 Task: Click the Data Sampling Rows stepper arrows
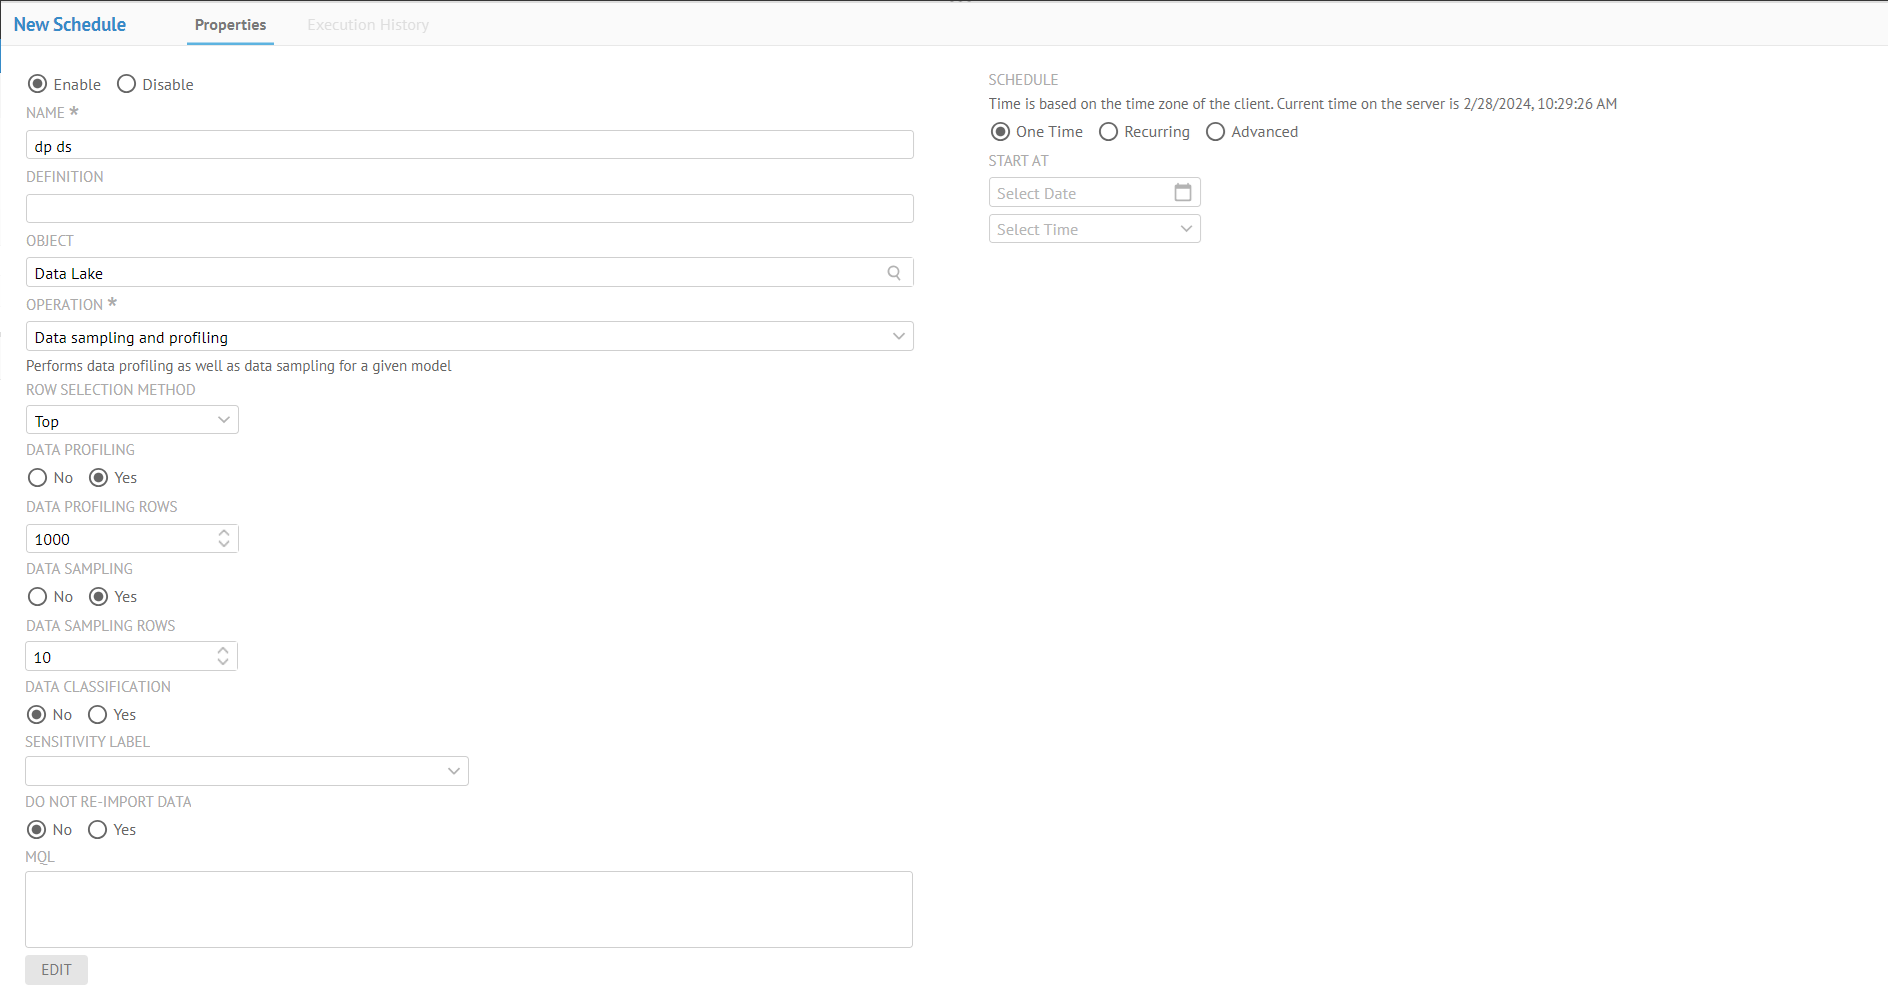223,657
